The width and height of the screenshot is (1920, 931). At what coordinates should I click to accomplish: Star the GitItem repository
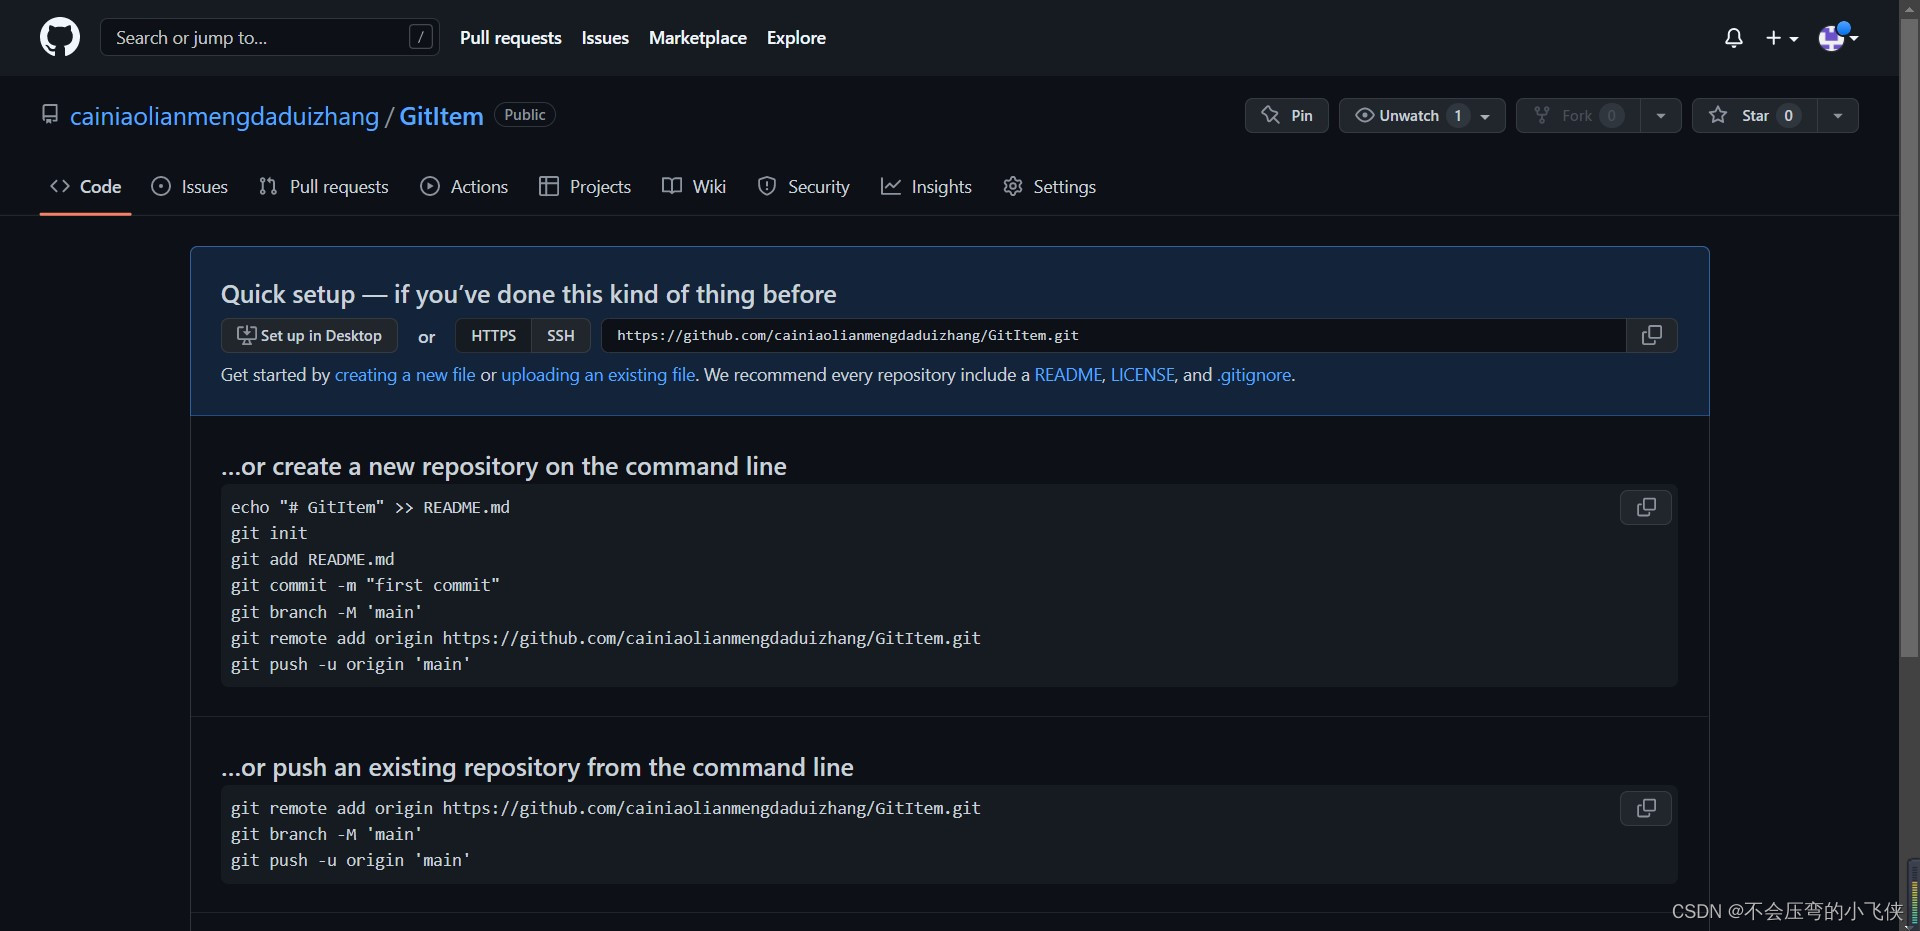pyautogui.click(x=1754, y=116)
